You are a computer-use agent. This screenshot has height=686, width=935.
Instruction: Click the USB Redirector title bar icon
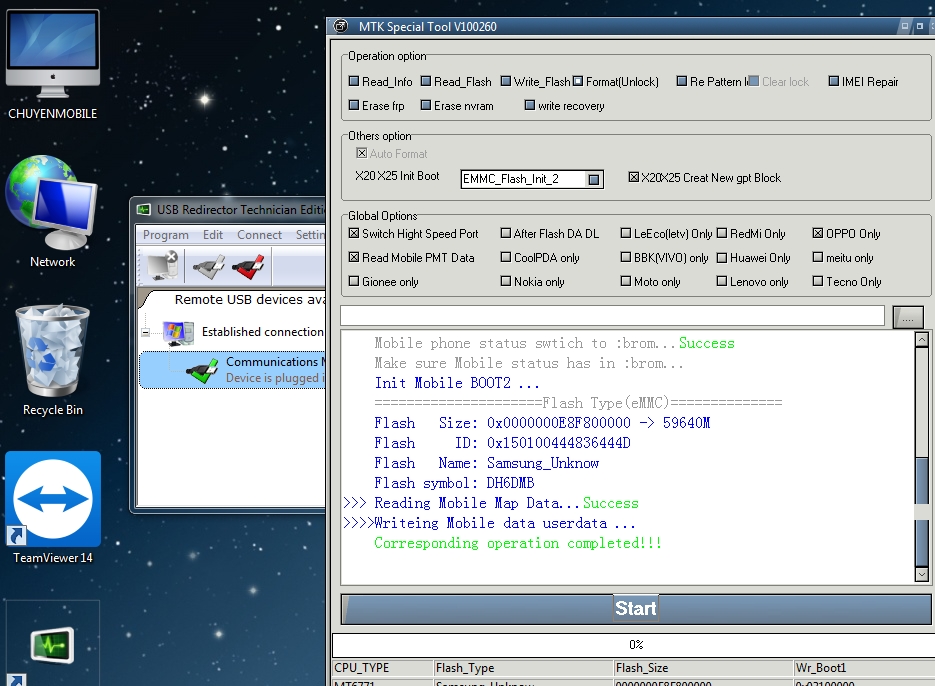click(x=144, y=209)
